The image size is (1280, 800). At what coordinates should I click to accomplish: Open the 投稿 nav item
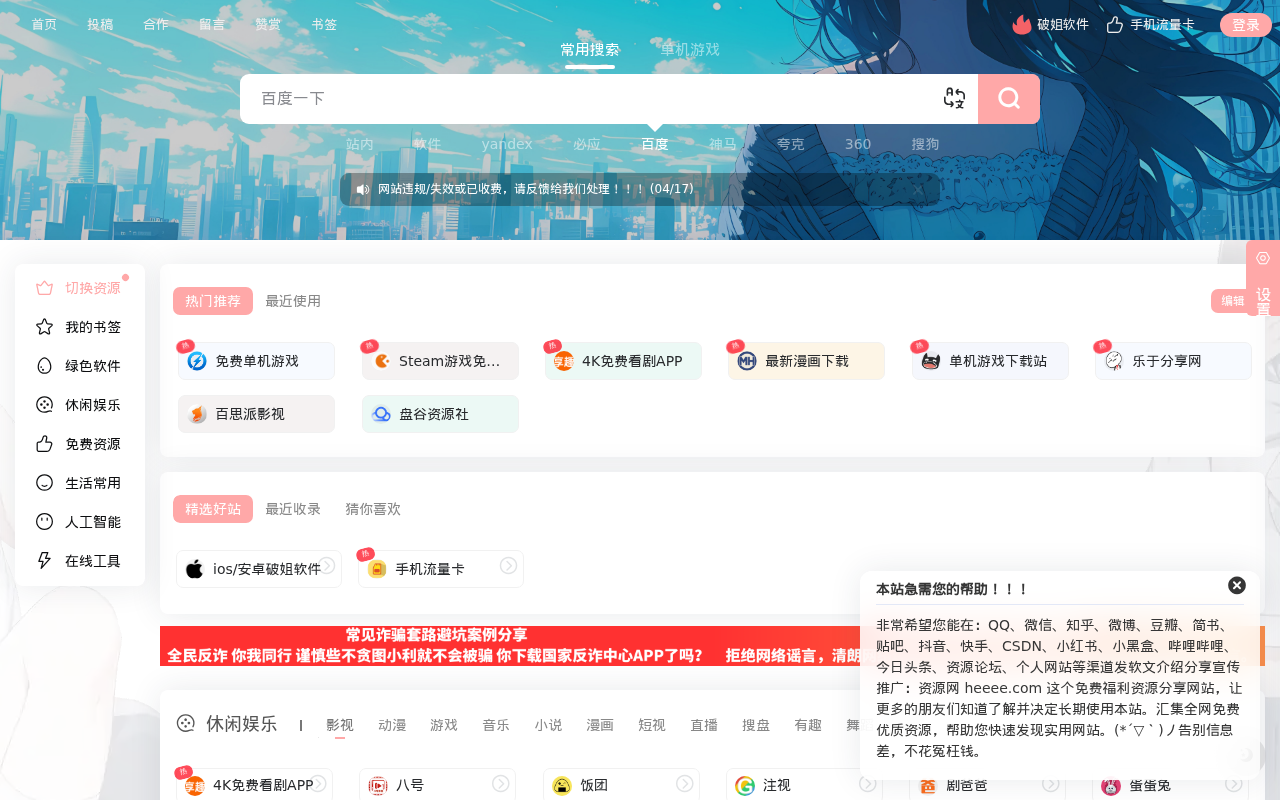pos(100,25)
